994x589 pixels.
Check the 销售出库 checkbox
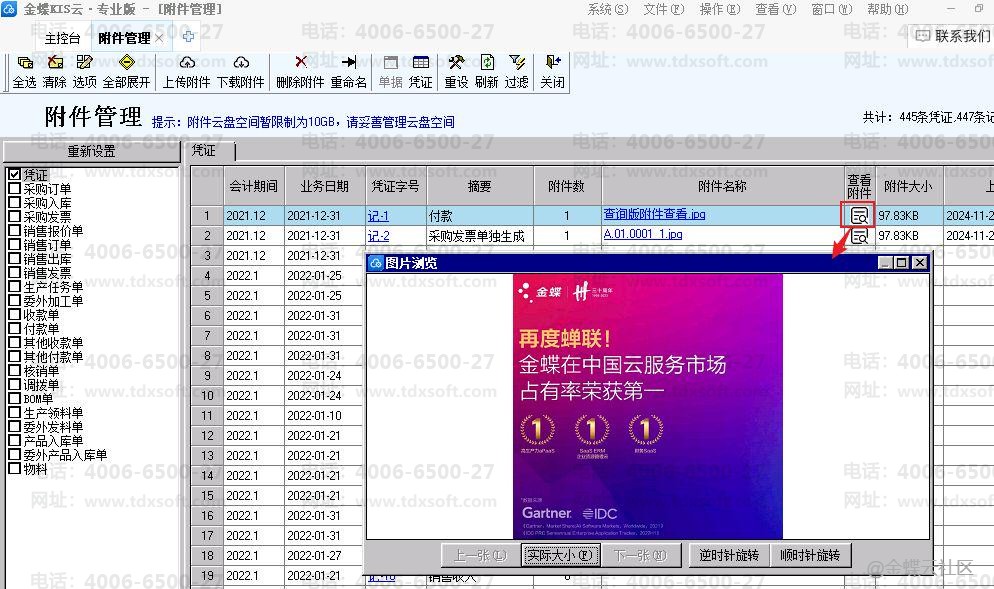click(x=15, y=257)
